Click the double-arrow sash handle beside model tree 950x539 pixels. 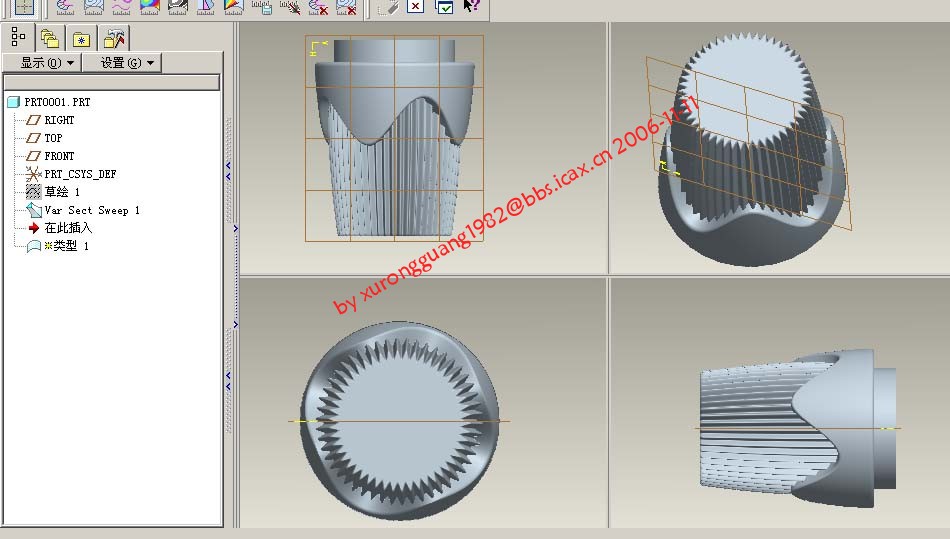tap(228, 165)
